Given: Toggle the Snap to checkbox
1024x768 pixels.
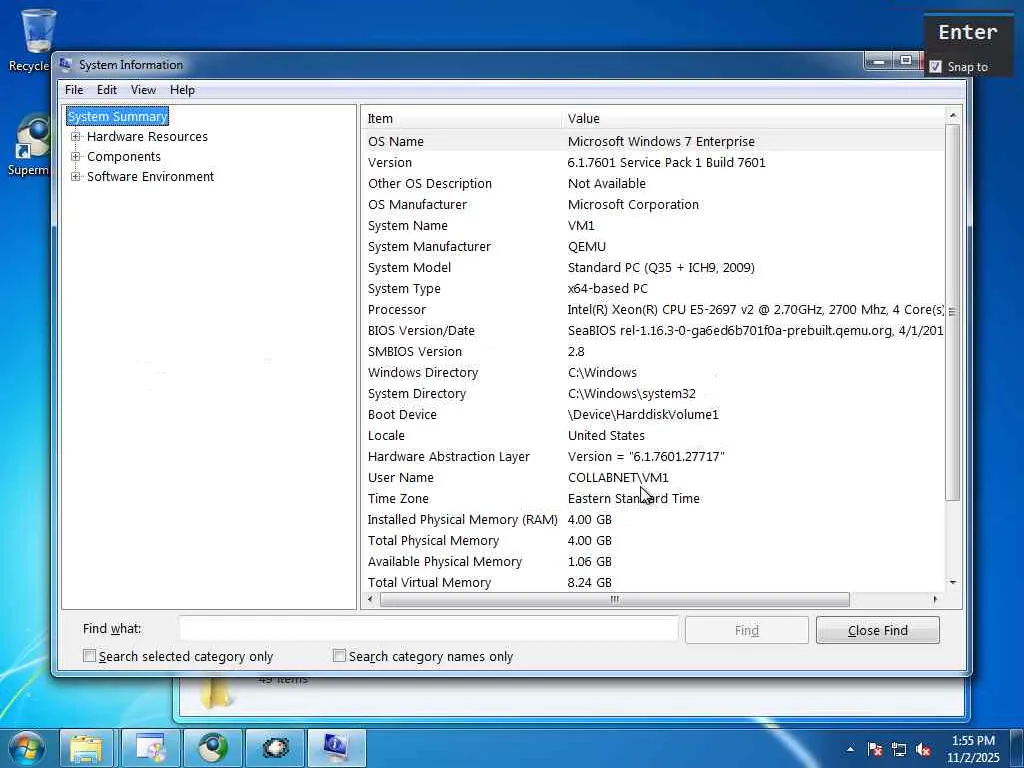Looking at the screenshot, I should pyautogui.click(x=935, y=67).
